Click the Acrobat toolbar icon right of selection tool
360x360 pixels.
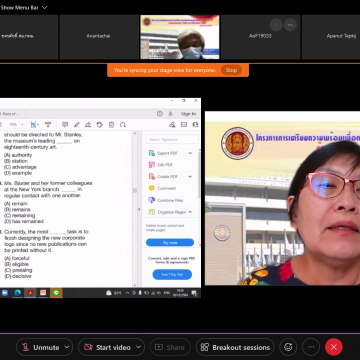tap(48, 125)
